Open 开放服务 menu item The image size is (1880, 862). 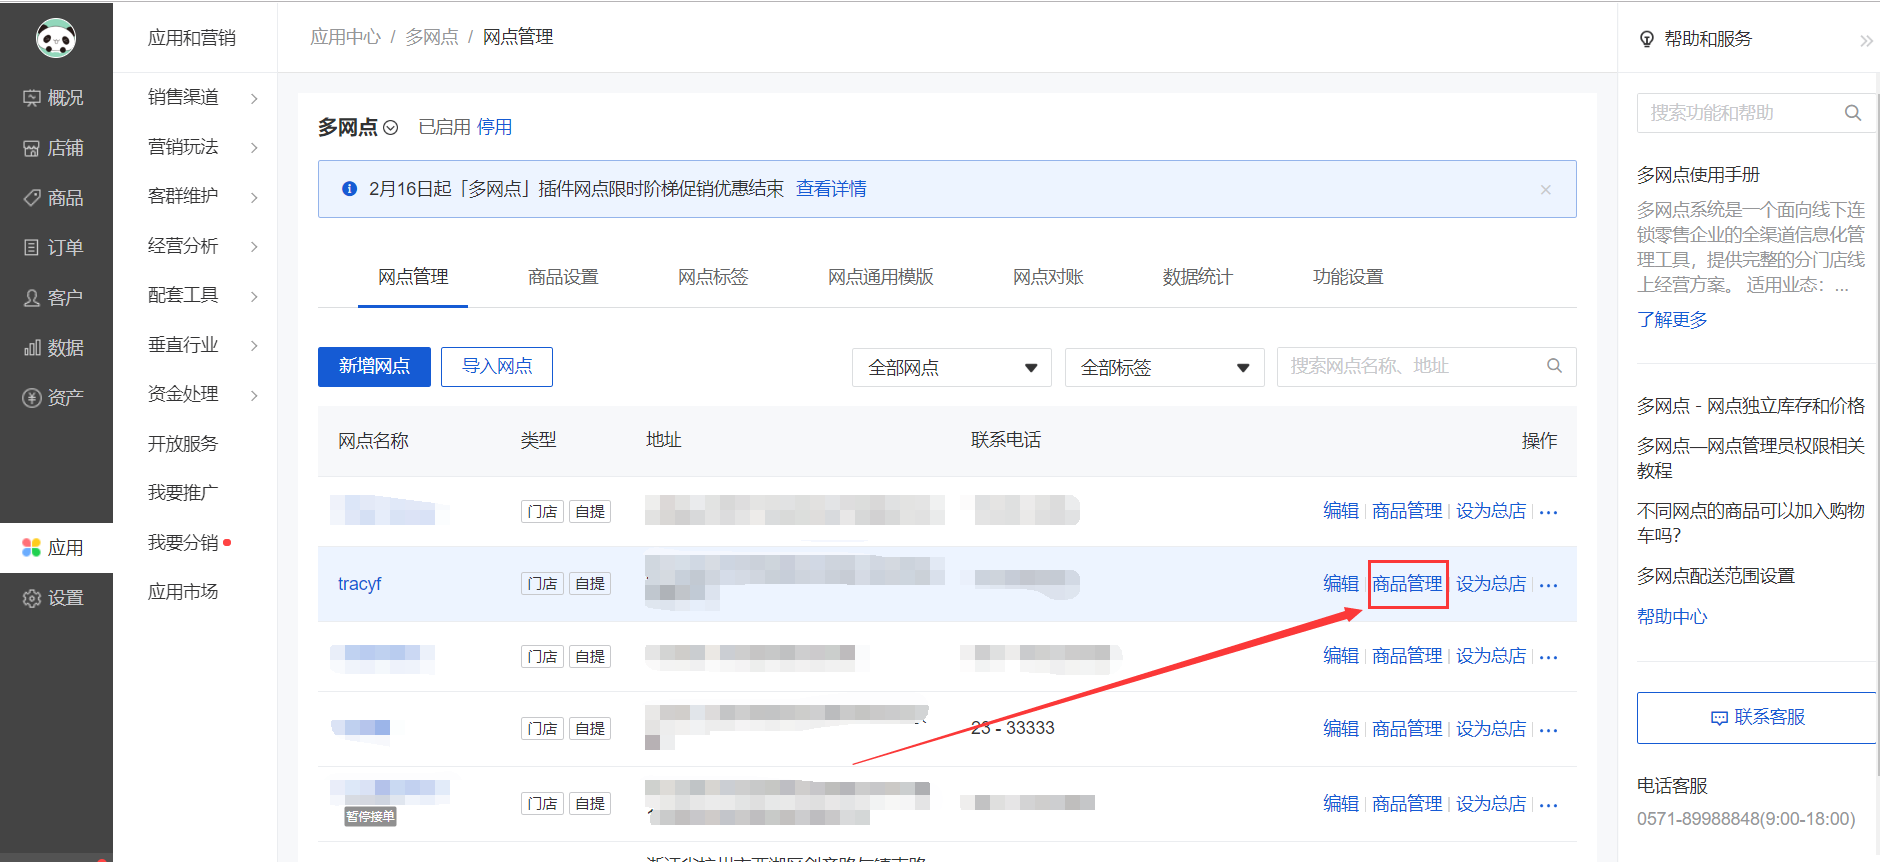point(183,444)
